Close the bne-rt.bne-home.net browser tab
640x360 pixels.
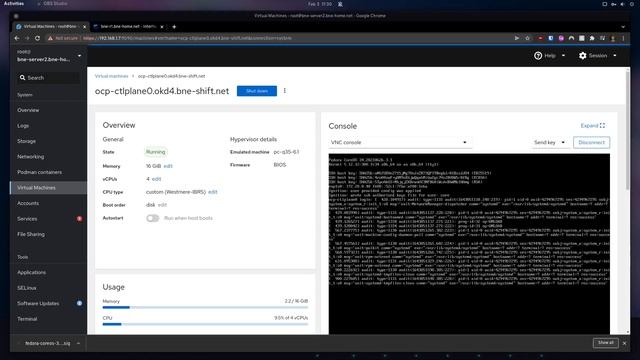click(x=162, y=27)
